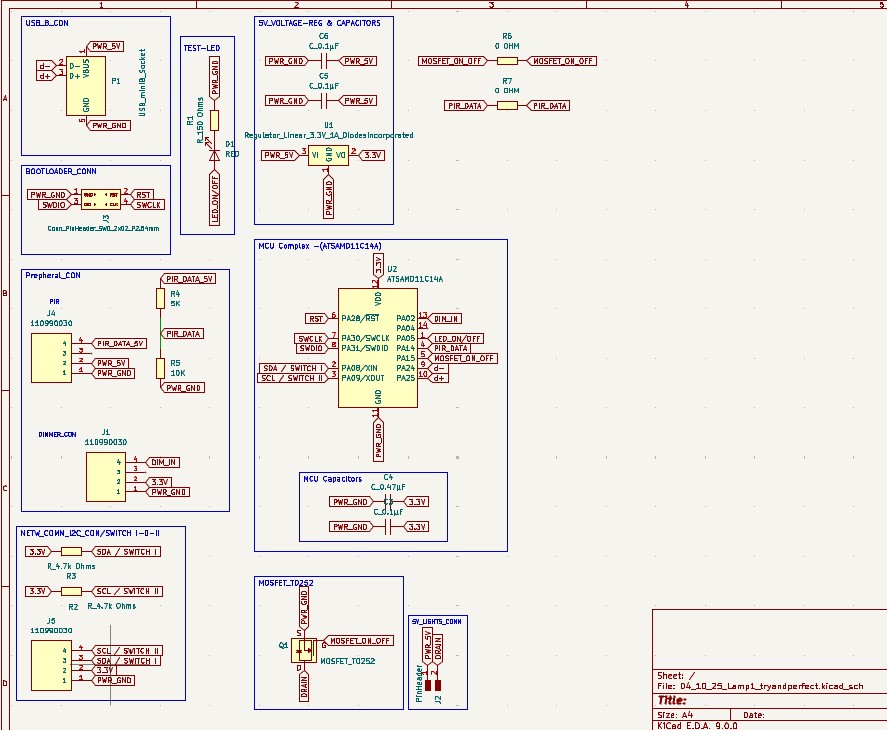Select the R2 4.7k resistor on SCL line

coord(71,591)
